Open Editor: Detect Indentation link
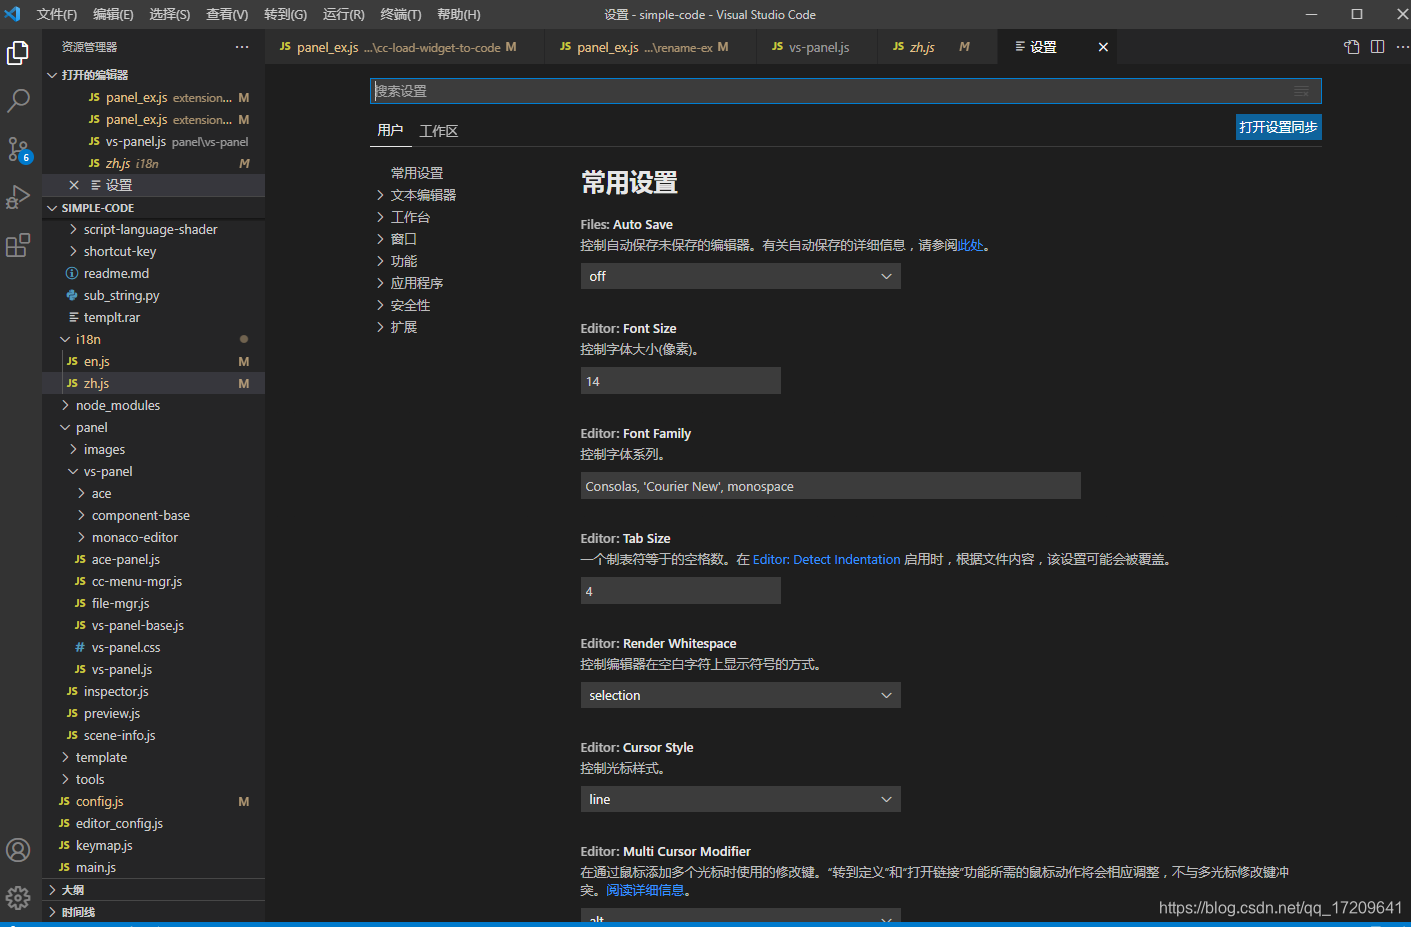This screenshot has width=1411, height=927. click(826, 559)
